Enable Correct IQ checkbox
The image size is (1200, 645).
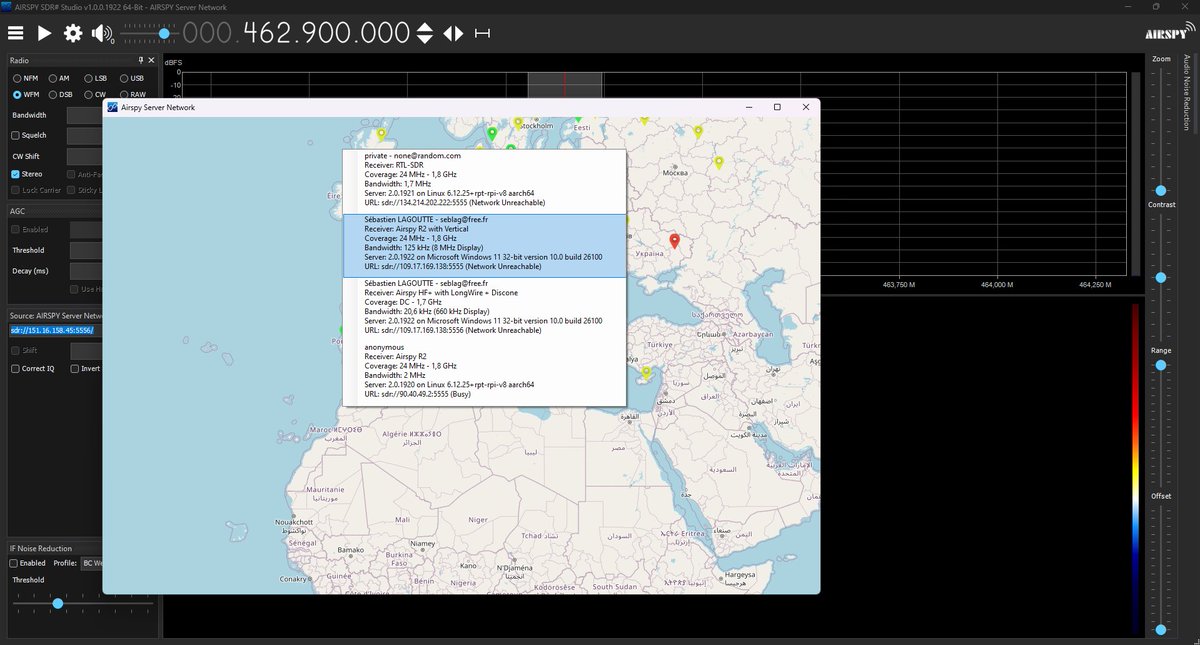[x=15, y=369]
